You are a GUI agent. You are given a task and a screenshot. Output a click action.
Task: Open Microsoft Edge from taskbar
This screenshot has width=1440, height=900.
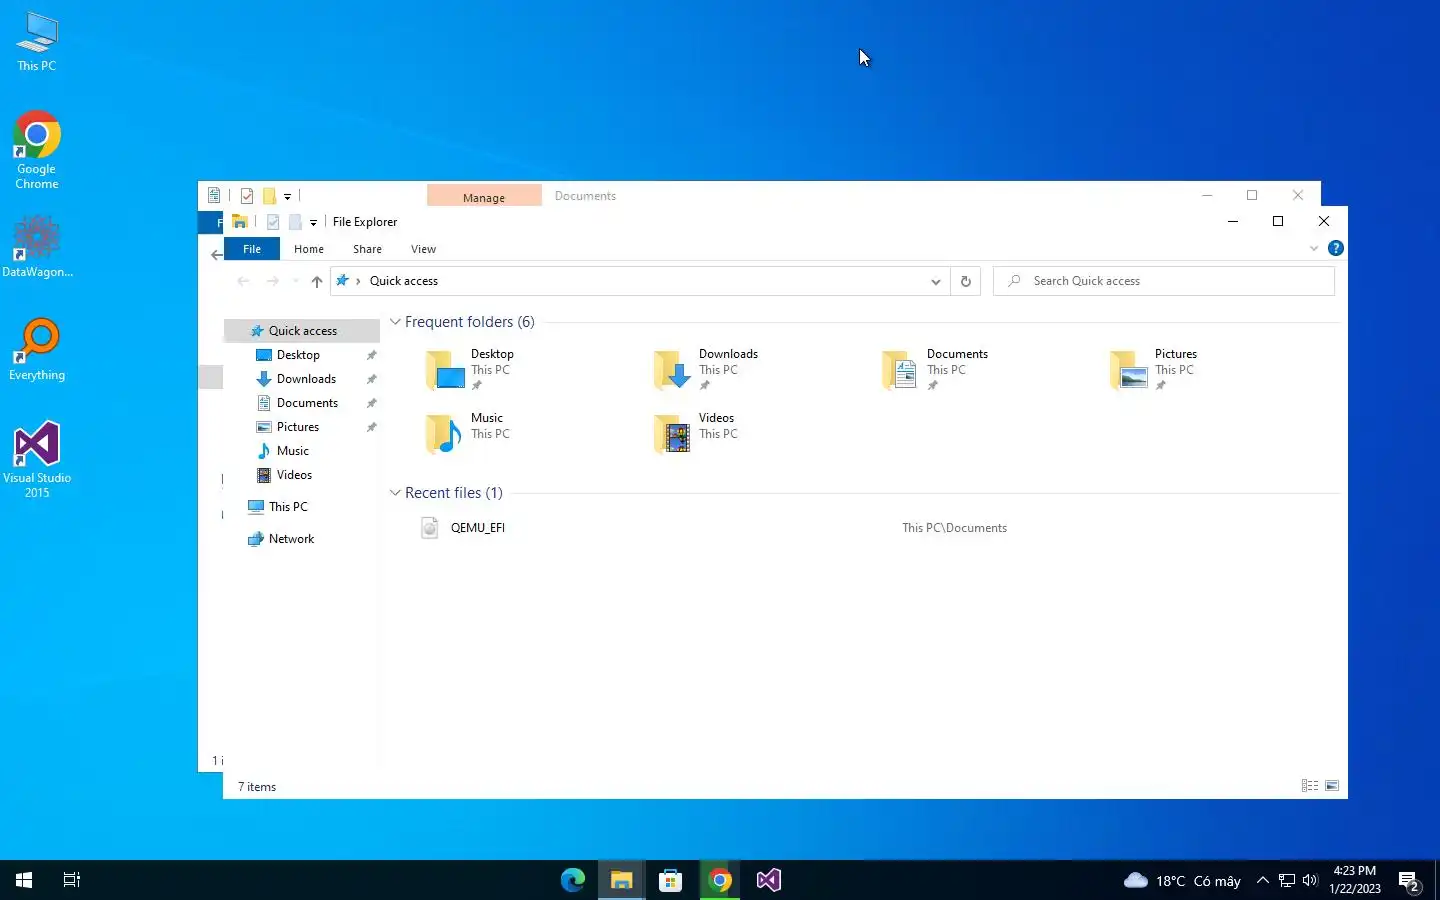[x=573, y=880]
